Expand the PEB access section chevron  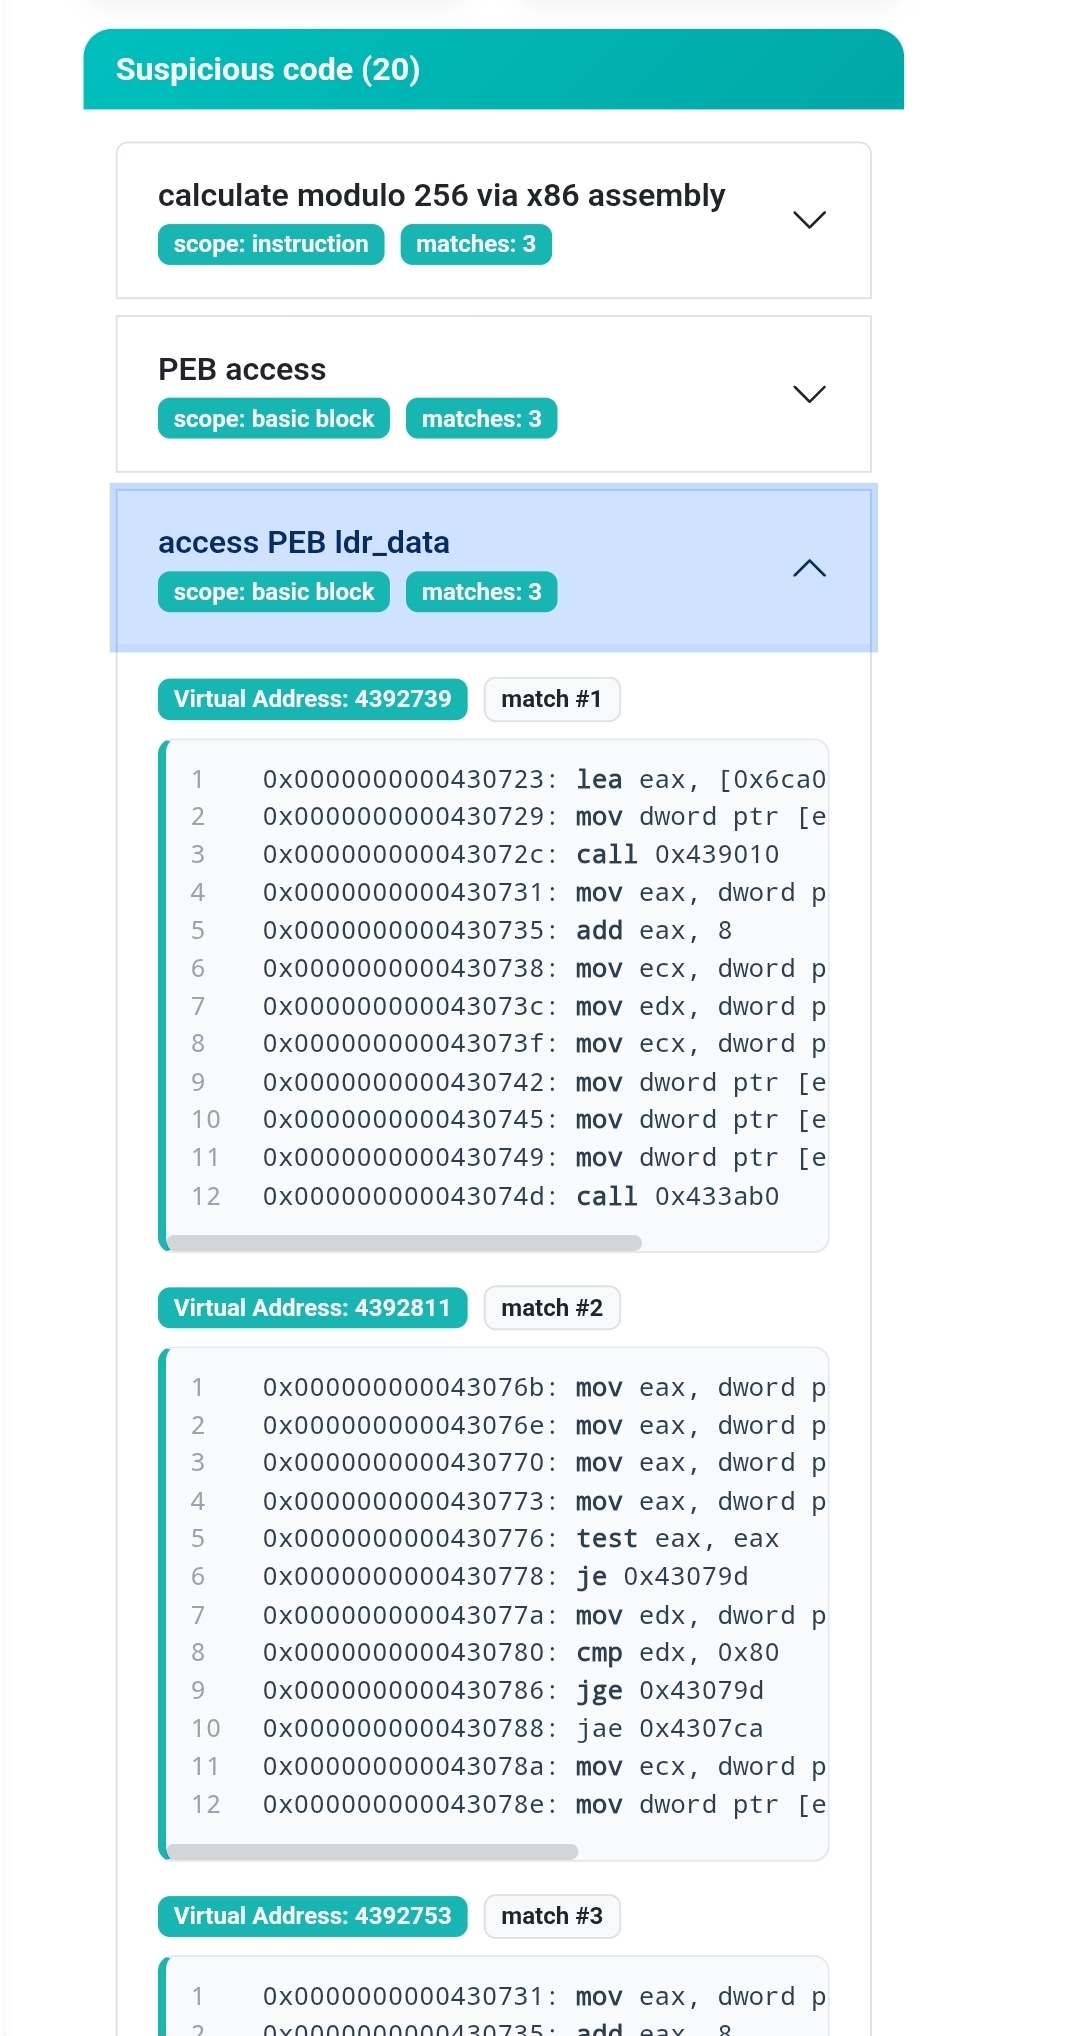point(809,394)
